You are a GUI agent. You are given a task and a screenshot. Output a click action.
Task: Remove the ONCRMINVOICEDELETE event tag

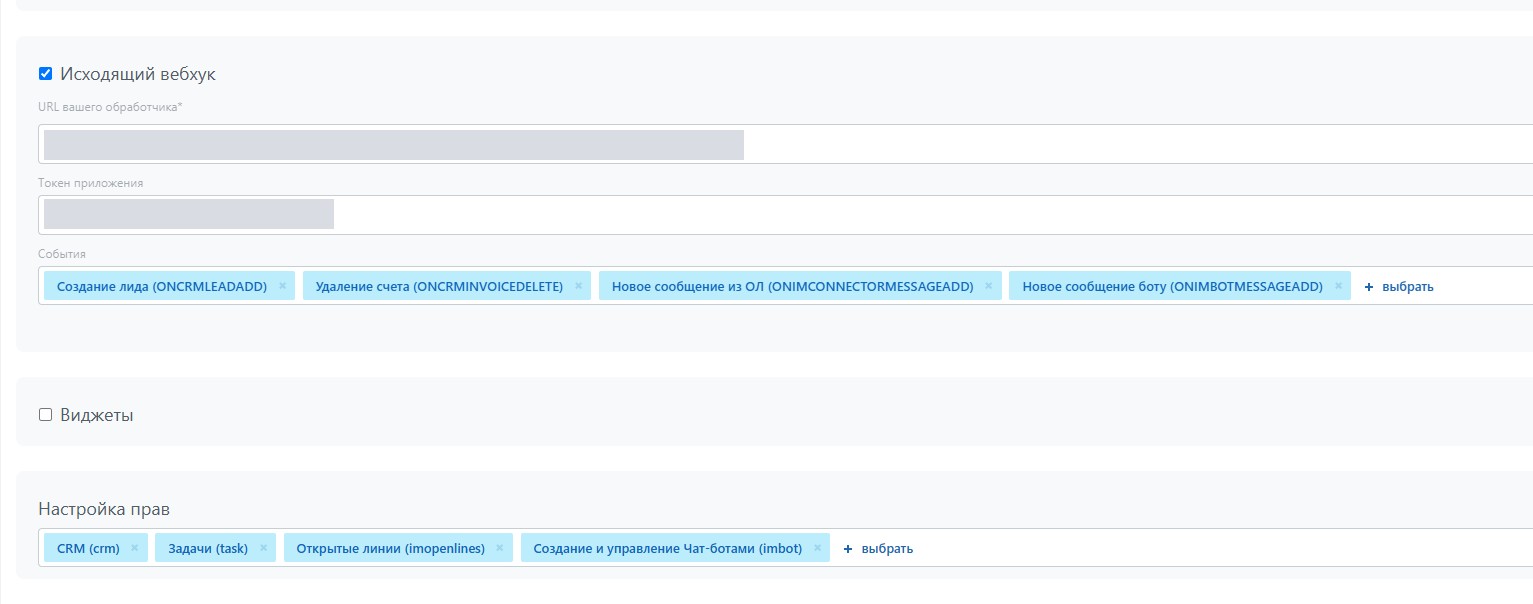(x=578, y=286)
